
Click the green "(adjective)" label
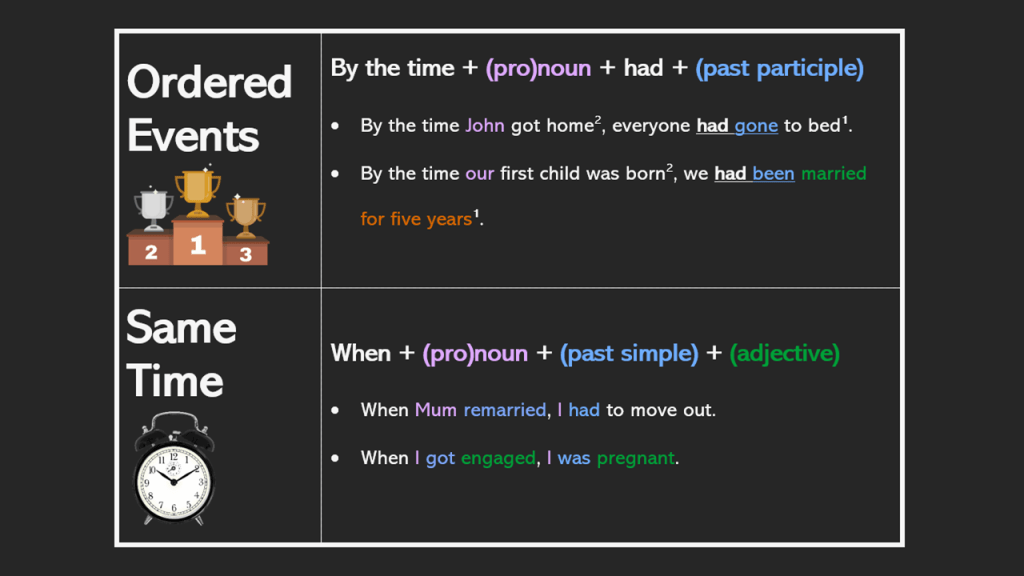click(x=784, y=353)
